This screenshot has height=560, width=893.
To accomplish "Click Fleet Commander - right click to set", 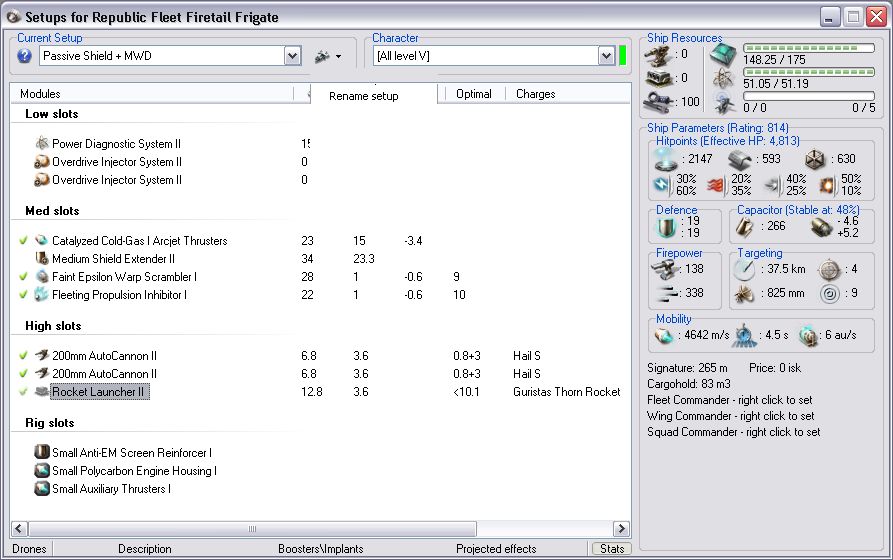I will coord(730,400).
